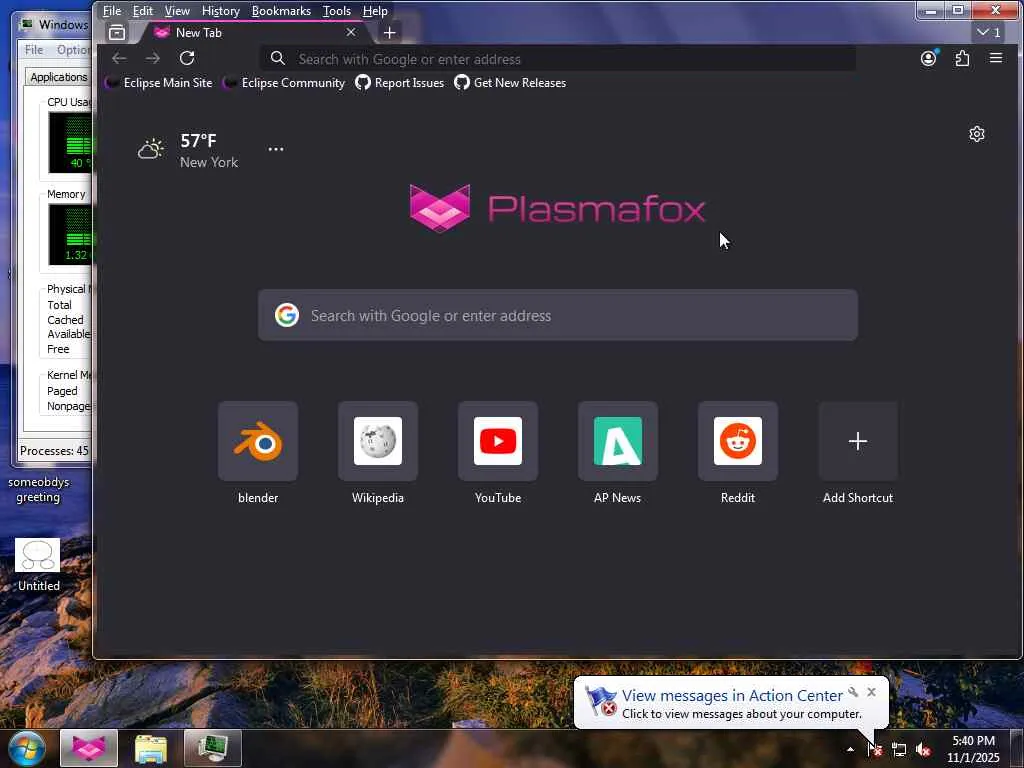Viewport: 1024px width, 768px height.
Task: Focus the address bar search field
Action: pos(558,59)
